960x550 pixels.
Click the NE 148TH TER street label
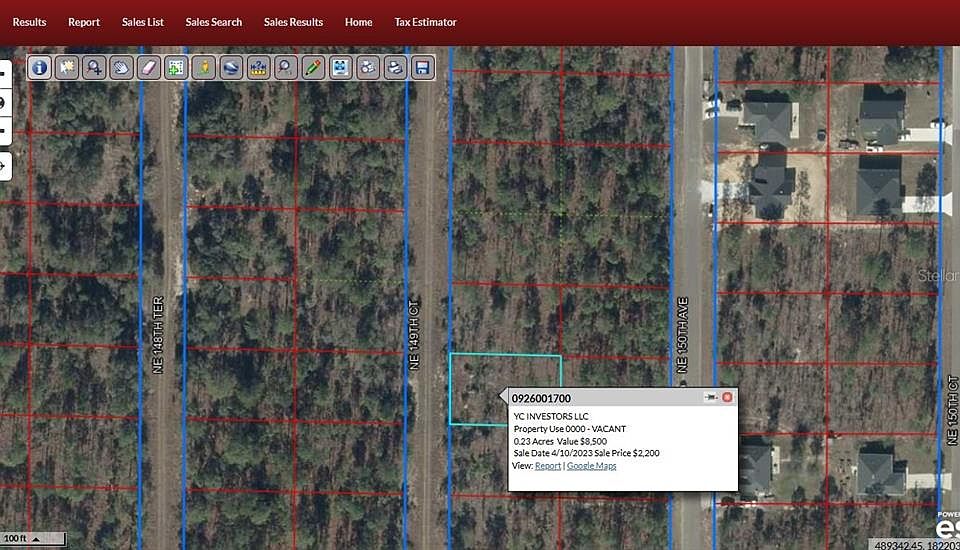pos(158,335)
